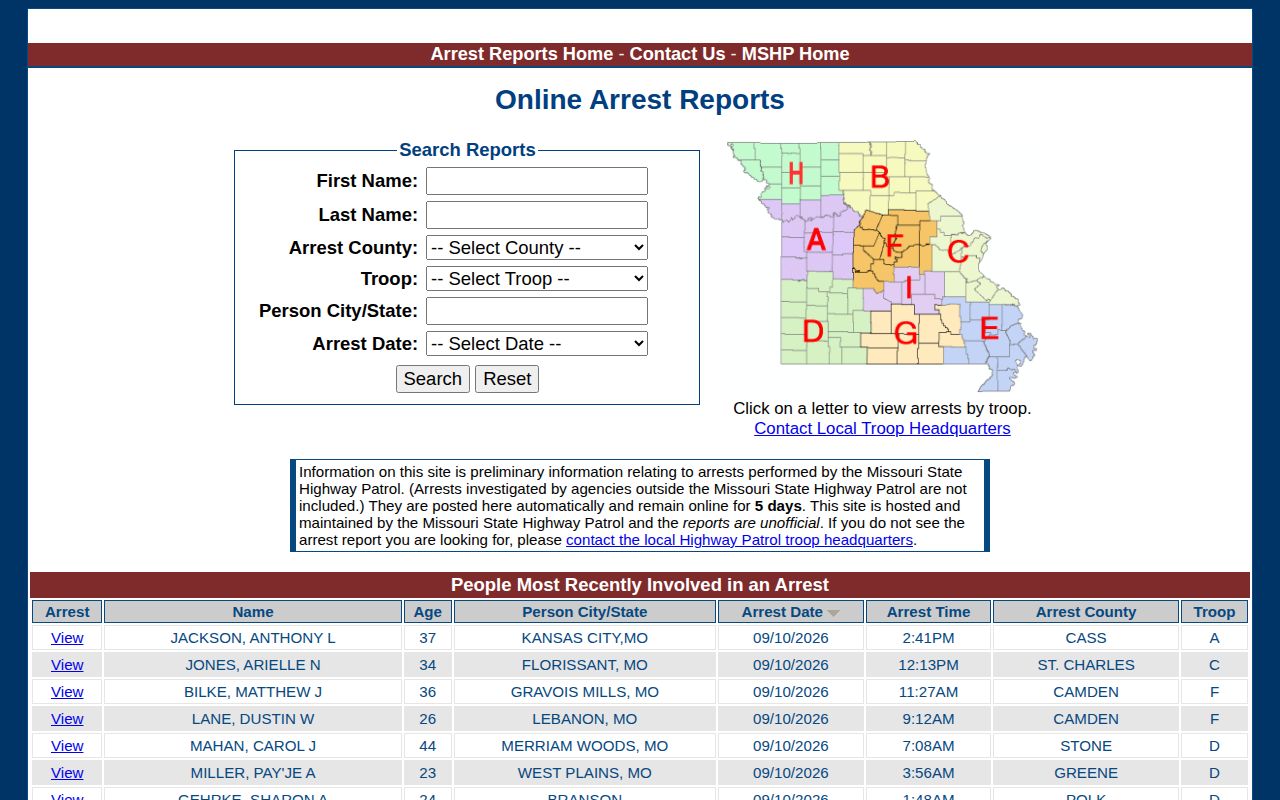The image size is (1280, 800).
Task: Select Troop E on the map
Action: coord(989,328)
